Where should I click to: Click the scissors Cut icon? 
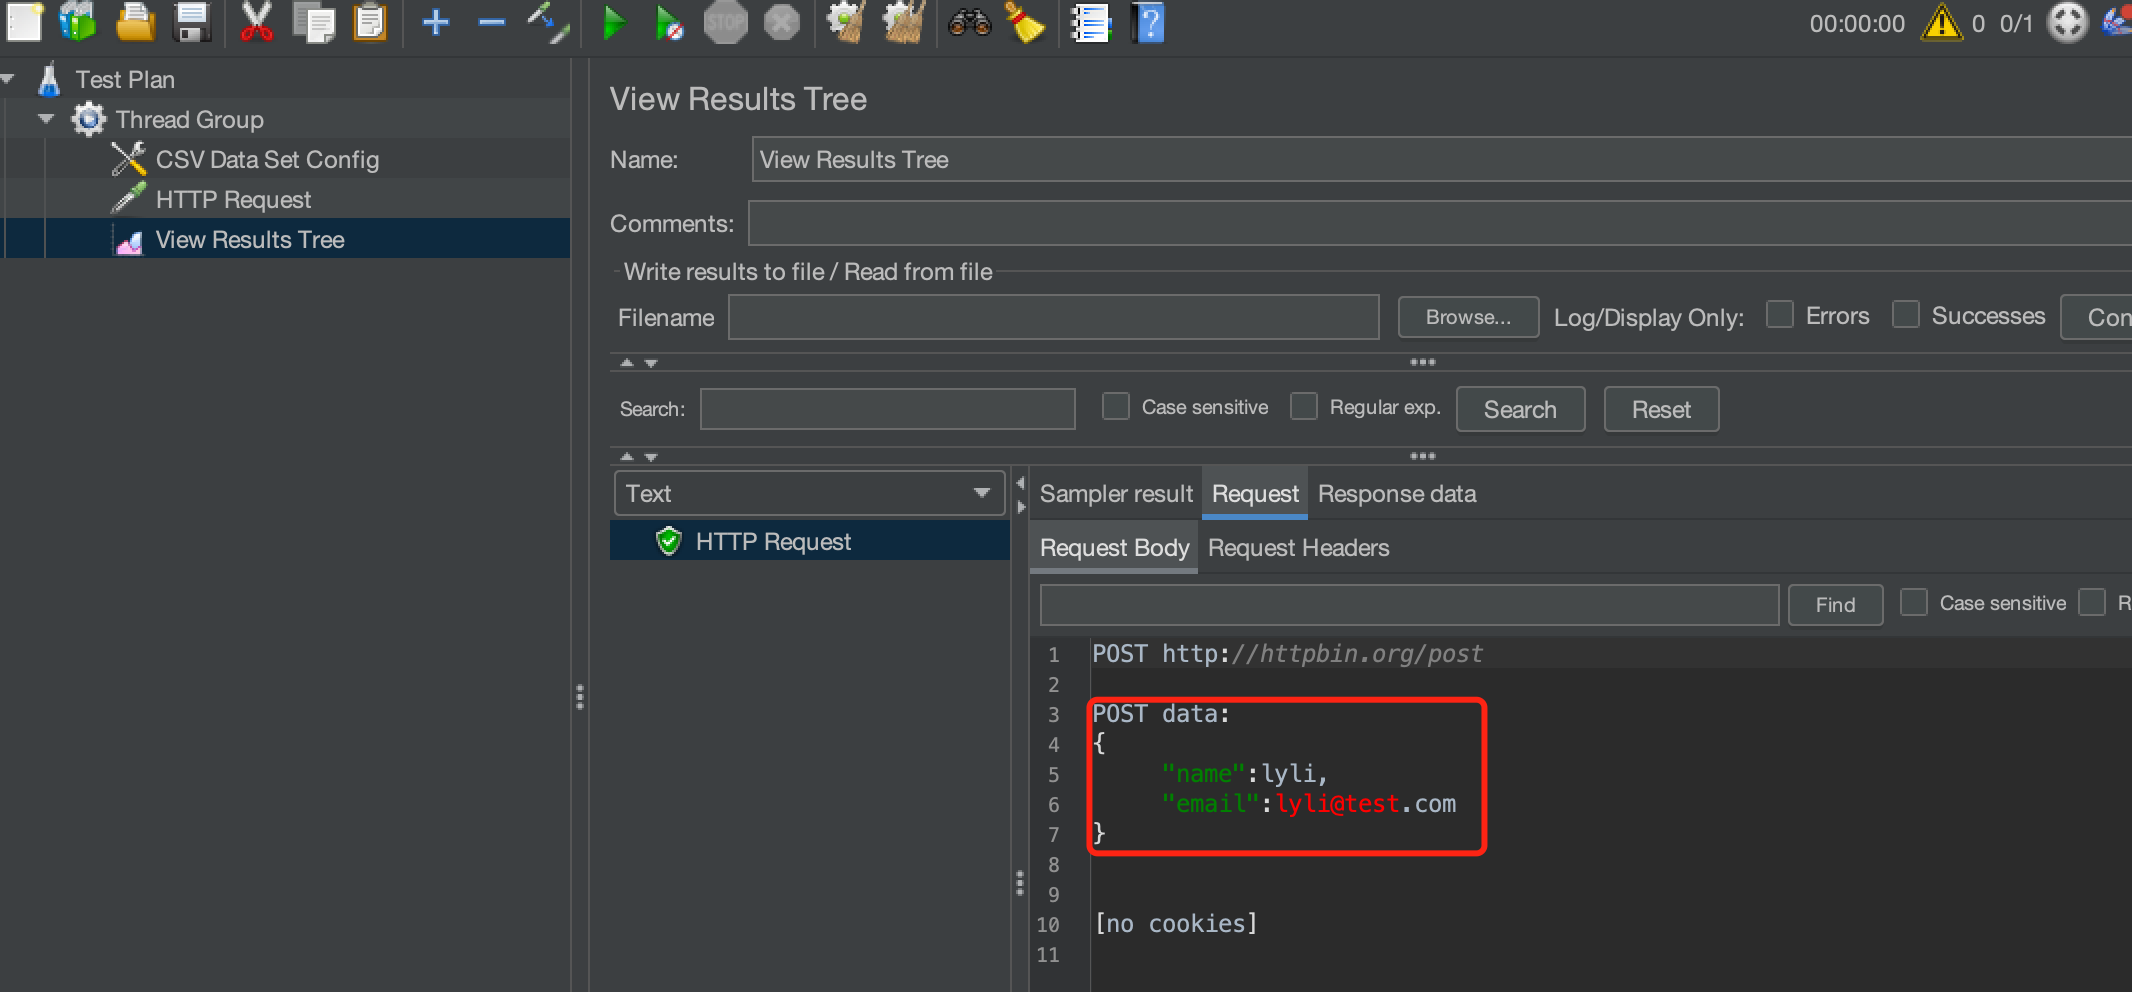click(256, 22)
